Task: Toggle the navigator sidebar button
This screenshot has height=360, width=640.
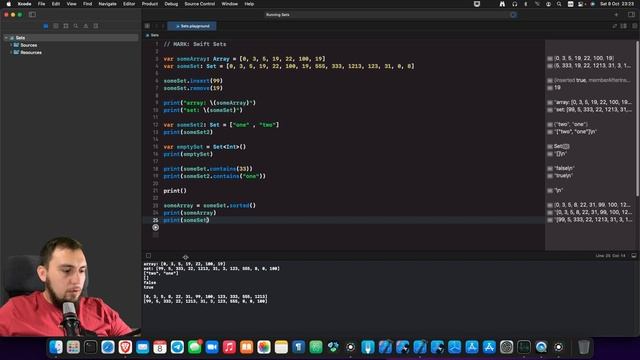Action: pos(32,15)
